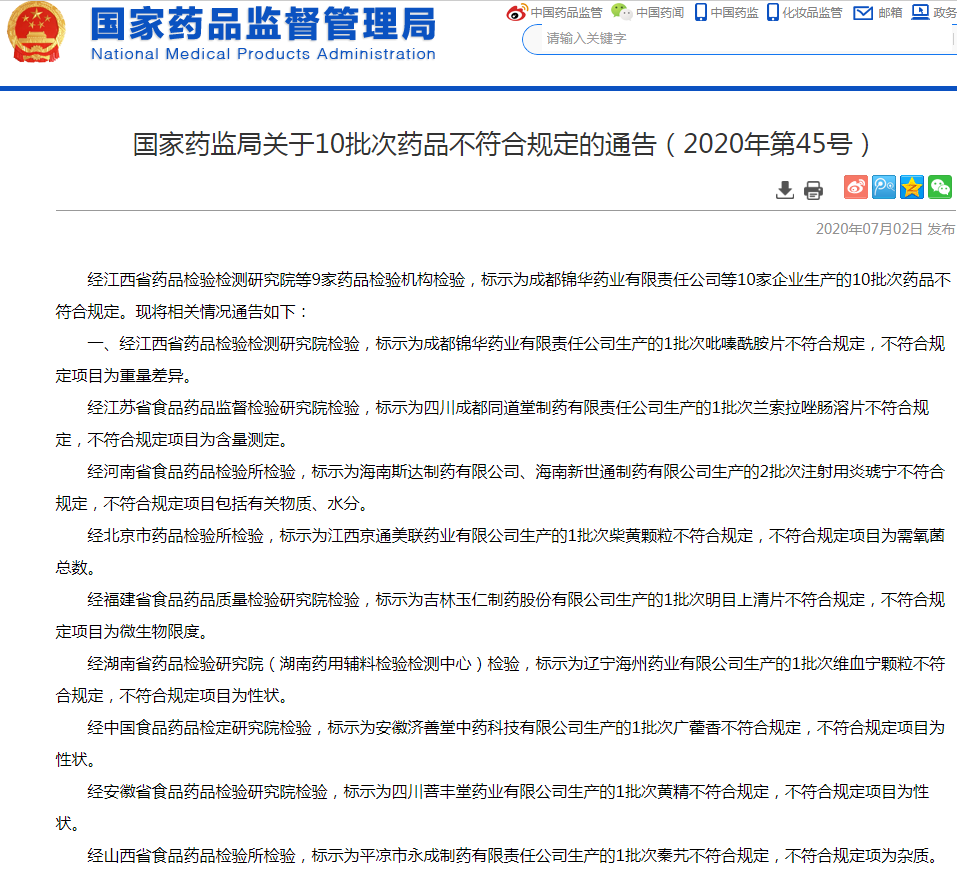Click the text 成都锦华药业有限责任公司生产的1批次吡嗪酰胺片
This screenshot has width=957, height=877.
click(603, 344)
